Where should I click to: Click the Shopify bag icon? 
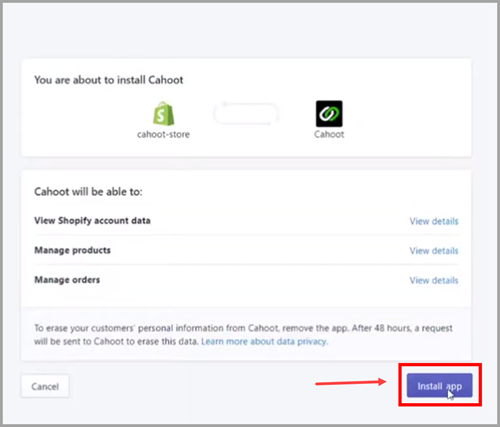(x=163, y=114)
